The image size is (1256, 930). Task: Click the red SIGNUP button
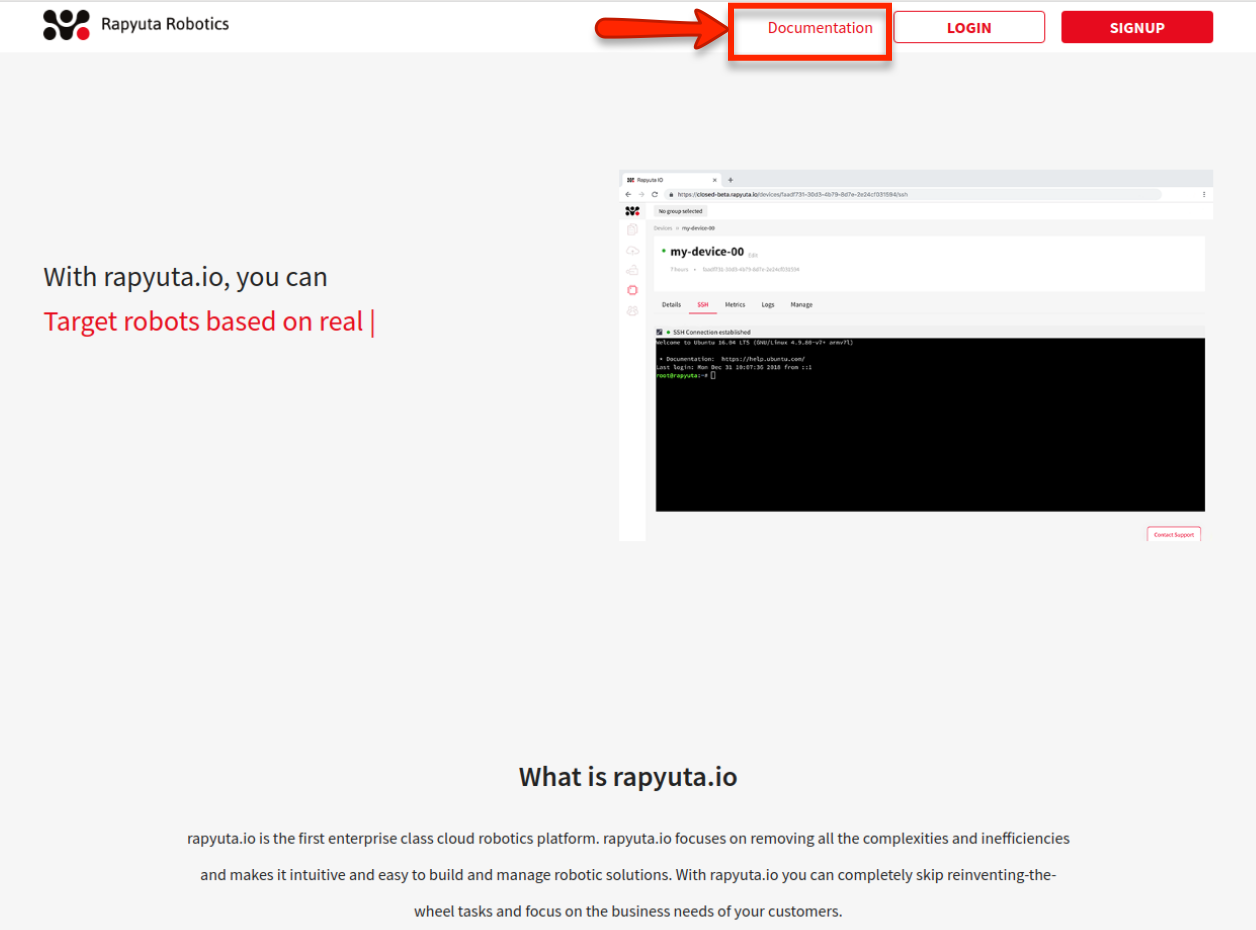pos(1137,27)
